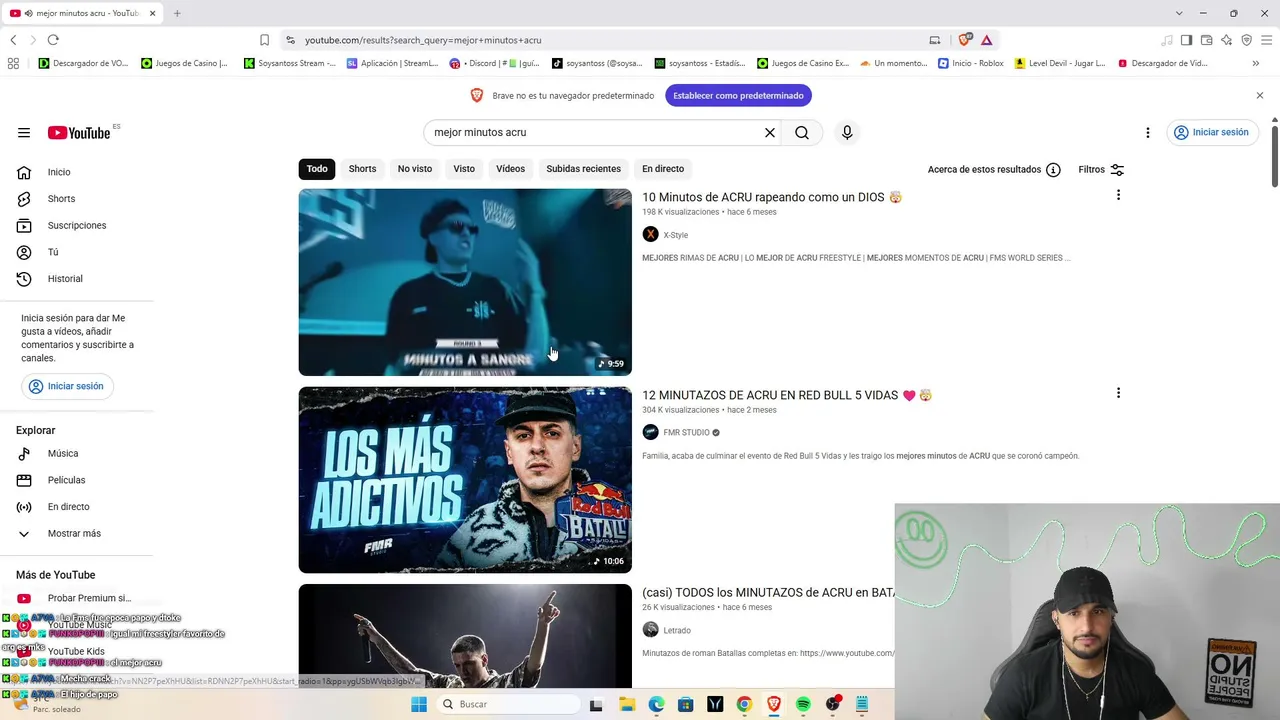Open the Windows Start menu

point(419,704)
